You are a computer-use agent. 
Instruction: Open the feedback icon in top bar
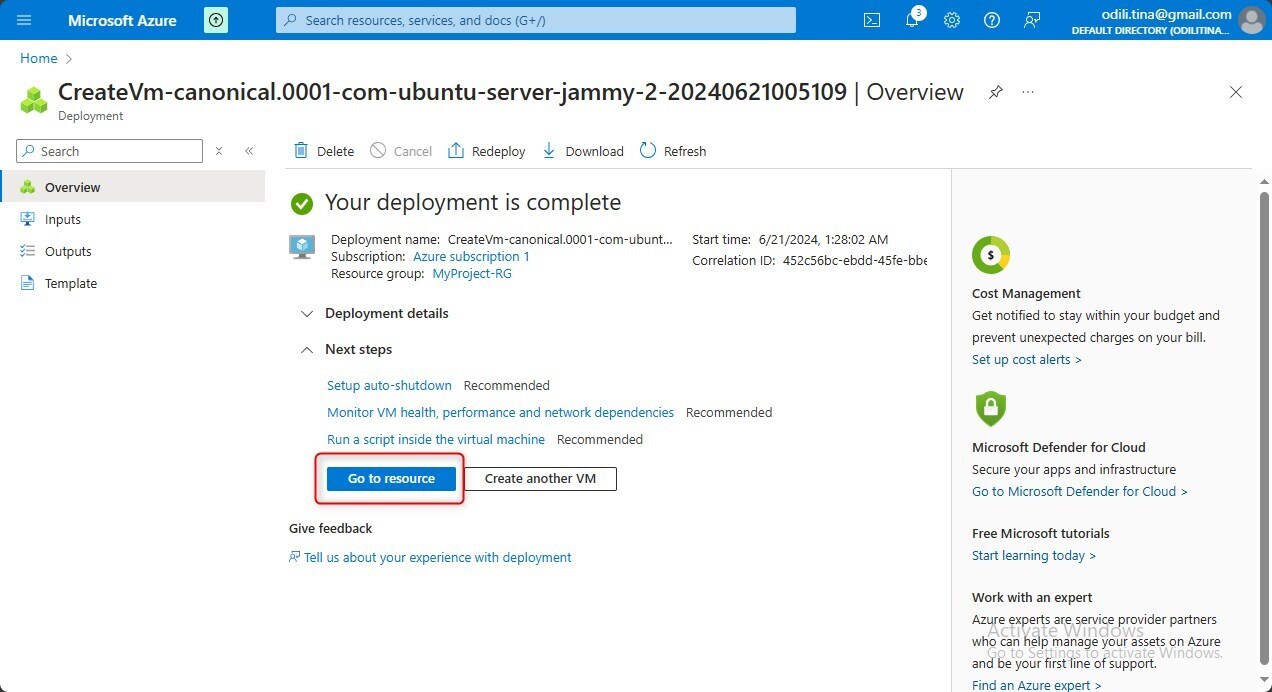tap(1033, 20)
